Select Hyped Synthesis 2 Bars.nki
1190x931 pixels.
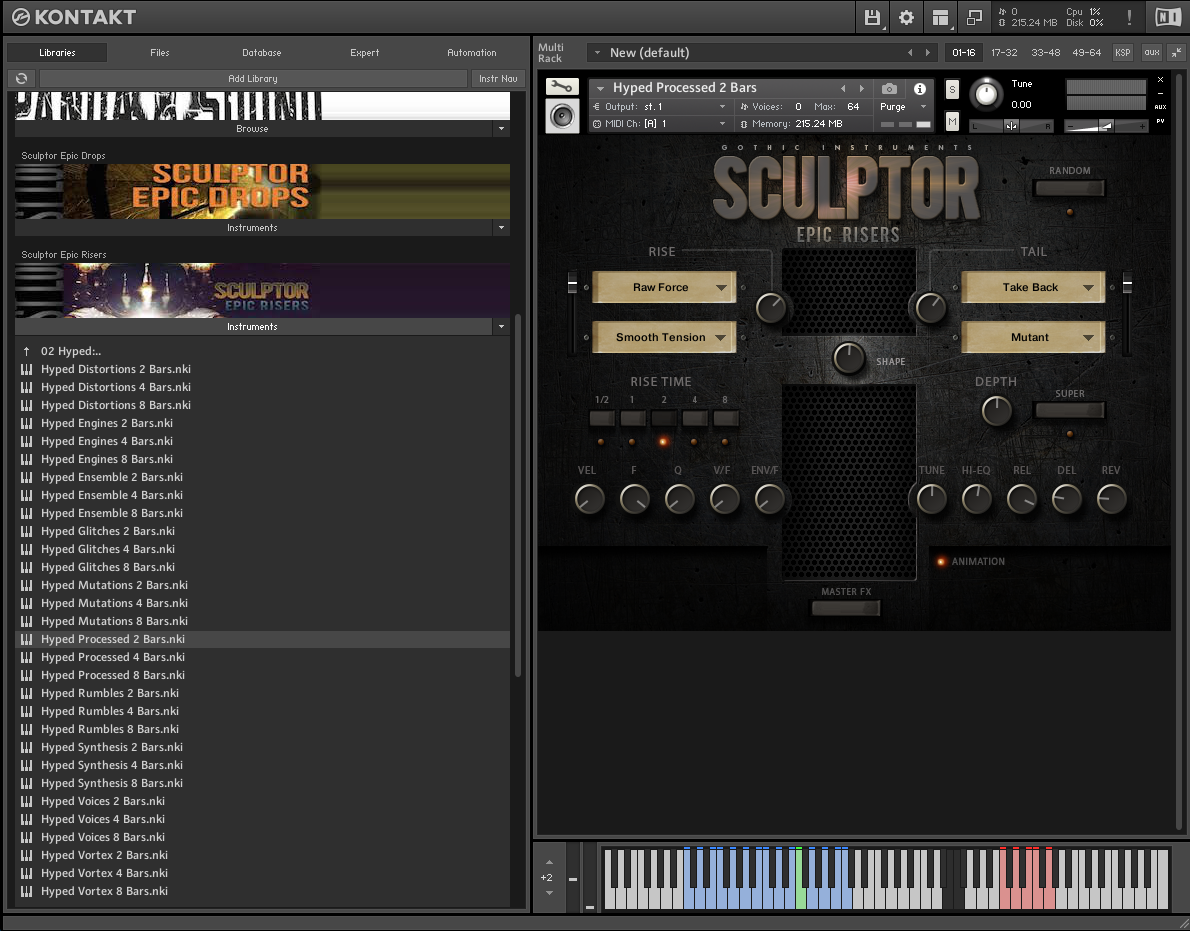262,747
